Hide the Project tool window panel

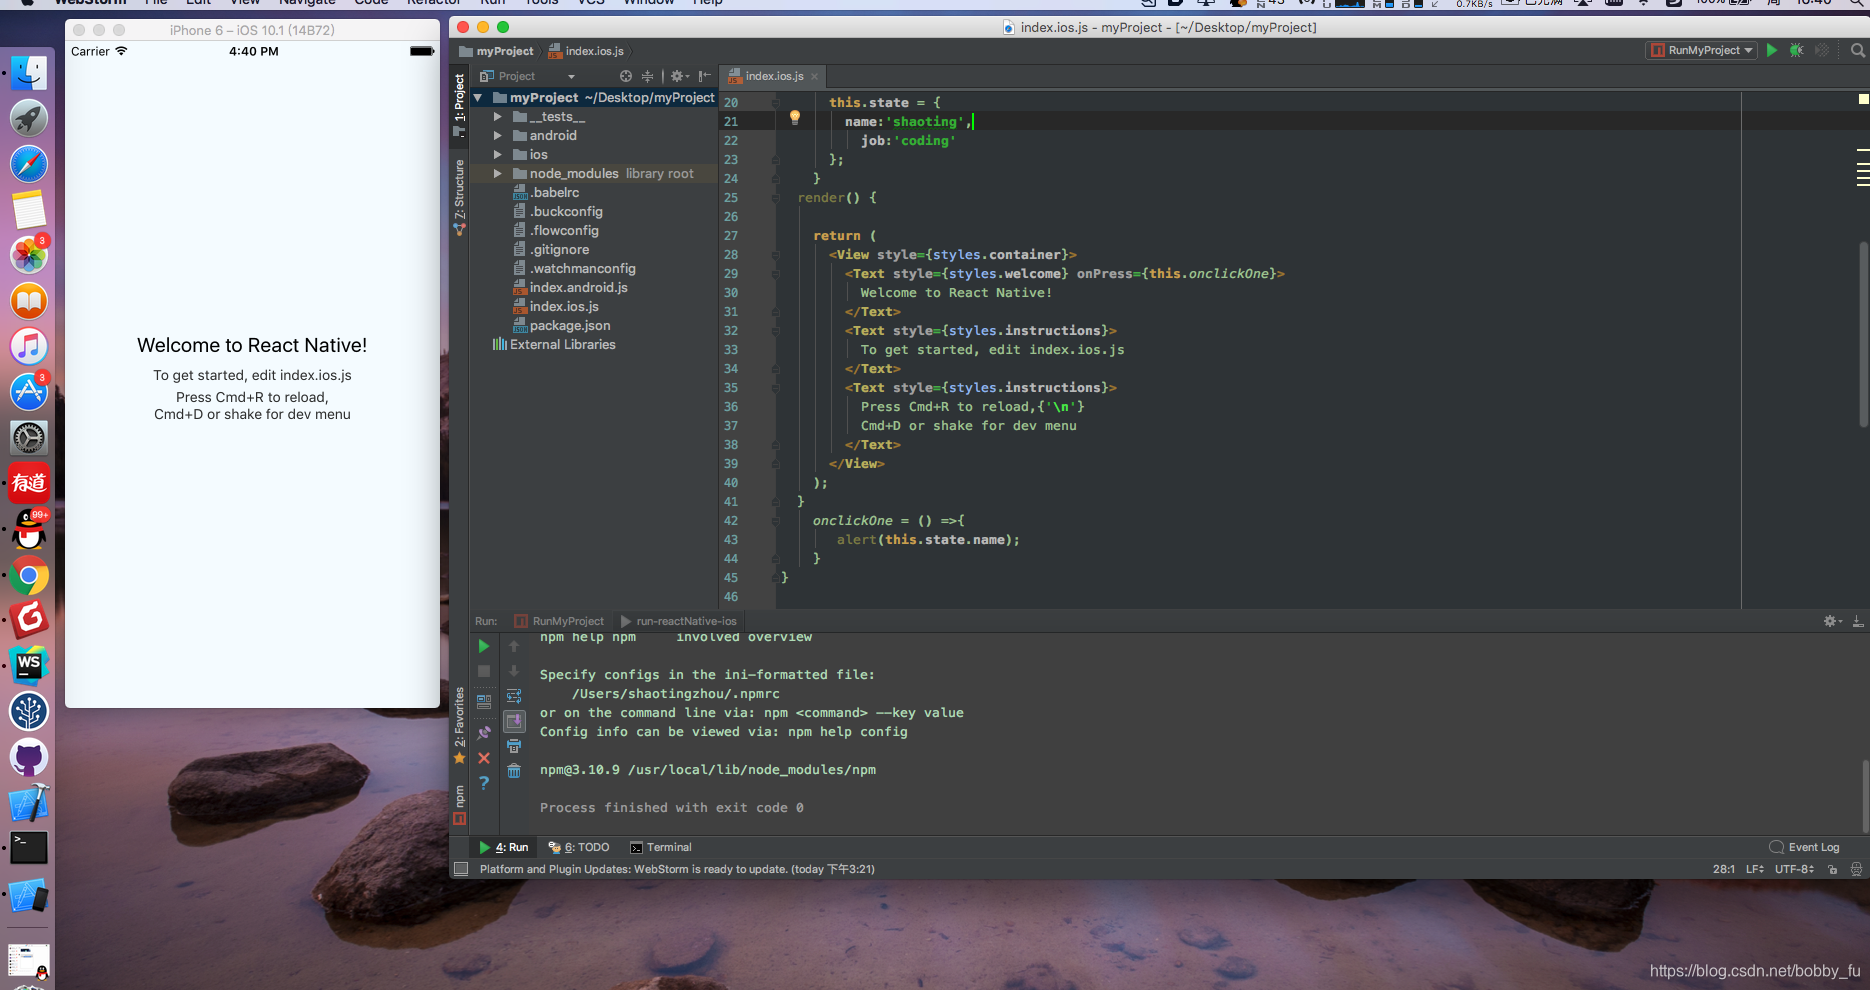(705, 76)
